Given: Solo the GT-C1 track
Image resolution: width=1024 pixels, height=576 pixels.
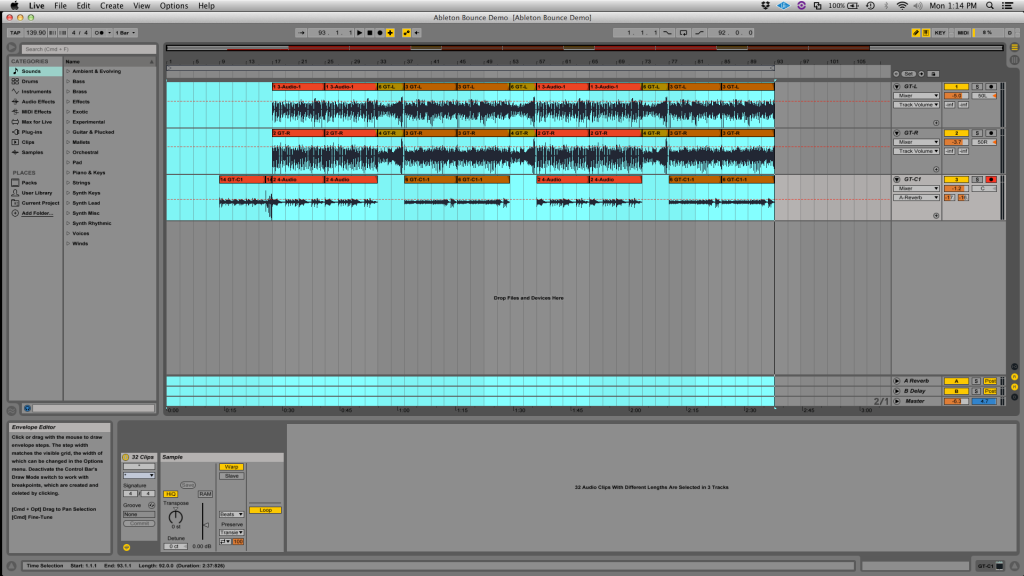Looking at the screenshot, I should (x=977, y=180).
